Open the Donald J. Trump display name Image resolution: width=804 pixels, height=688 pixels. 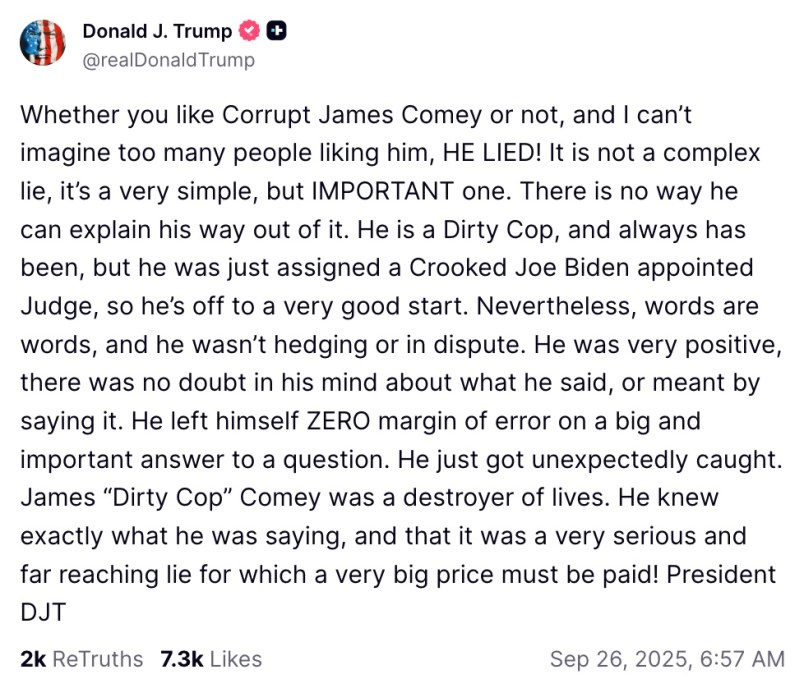tap(156, 31)
